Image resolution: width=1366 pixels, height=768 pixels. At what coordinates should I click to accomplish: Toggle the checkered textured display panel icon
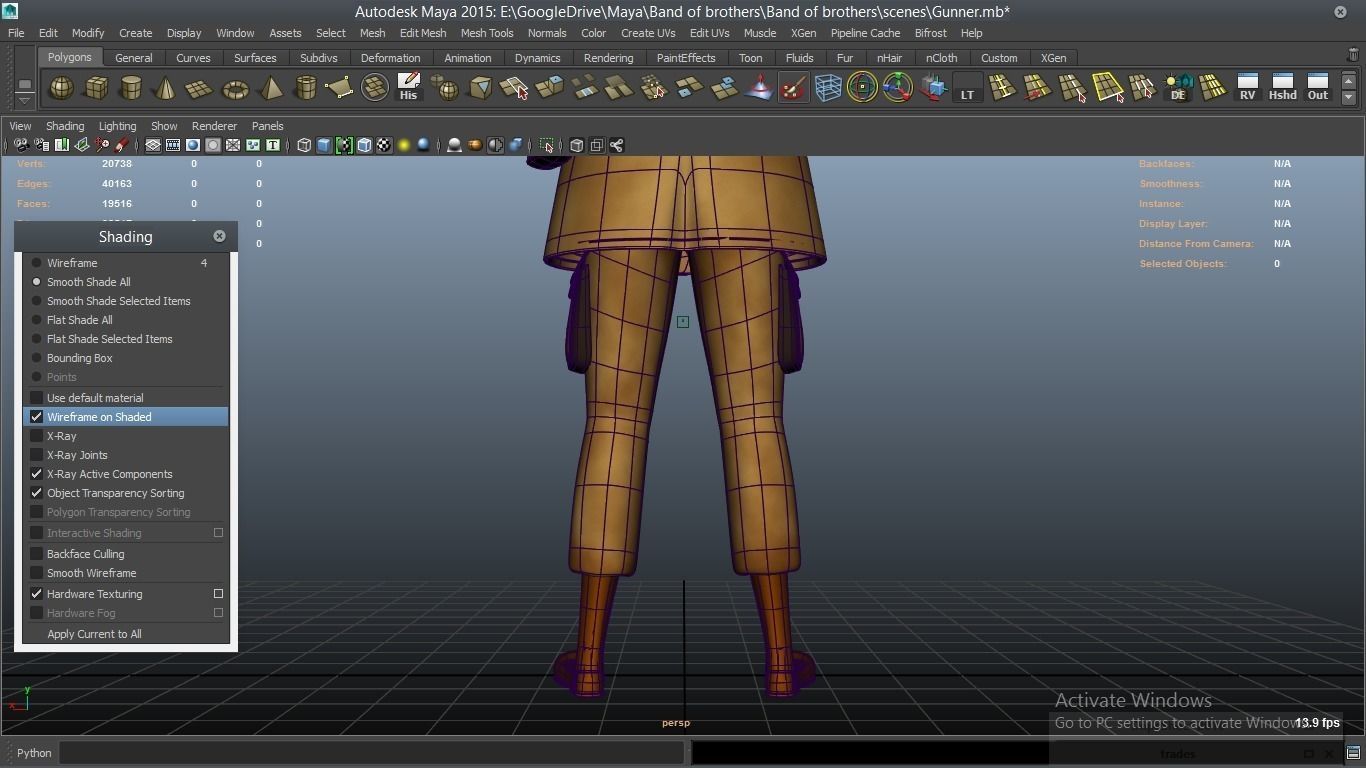coord(384,146)
